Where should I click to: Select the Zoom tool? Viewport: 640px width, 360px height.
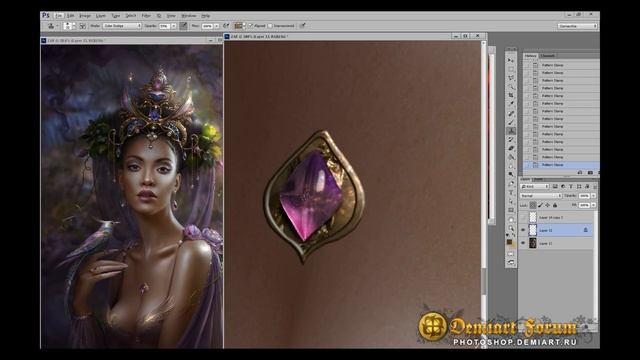coord(511,228)
